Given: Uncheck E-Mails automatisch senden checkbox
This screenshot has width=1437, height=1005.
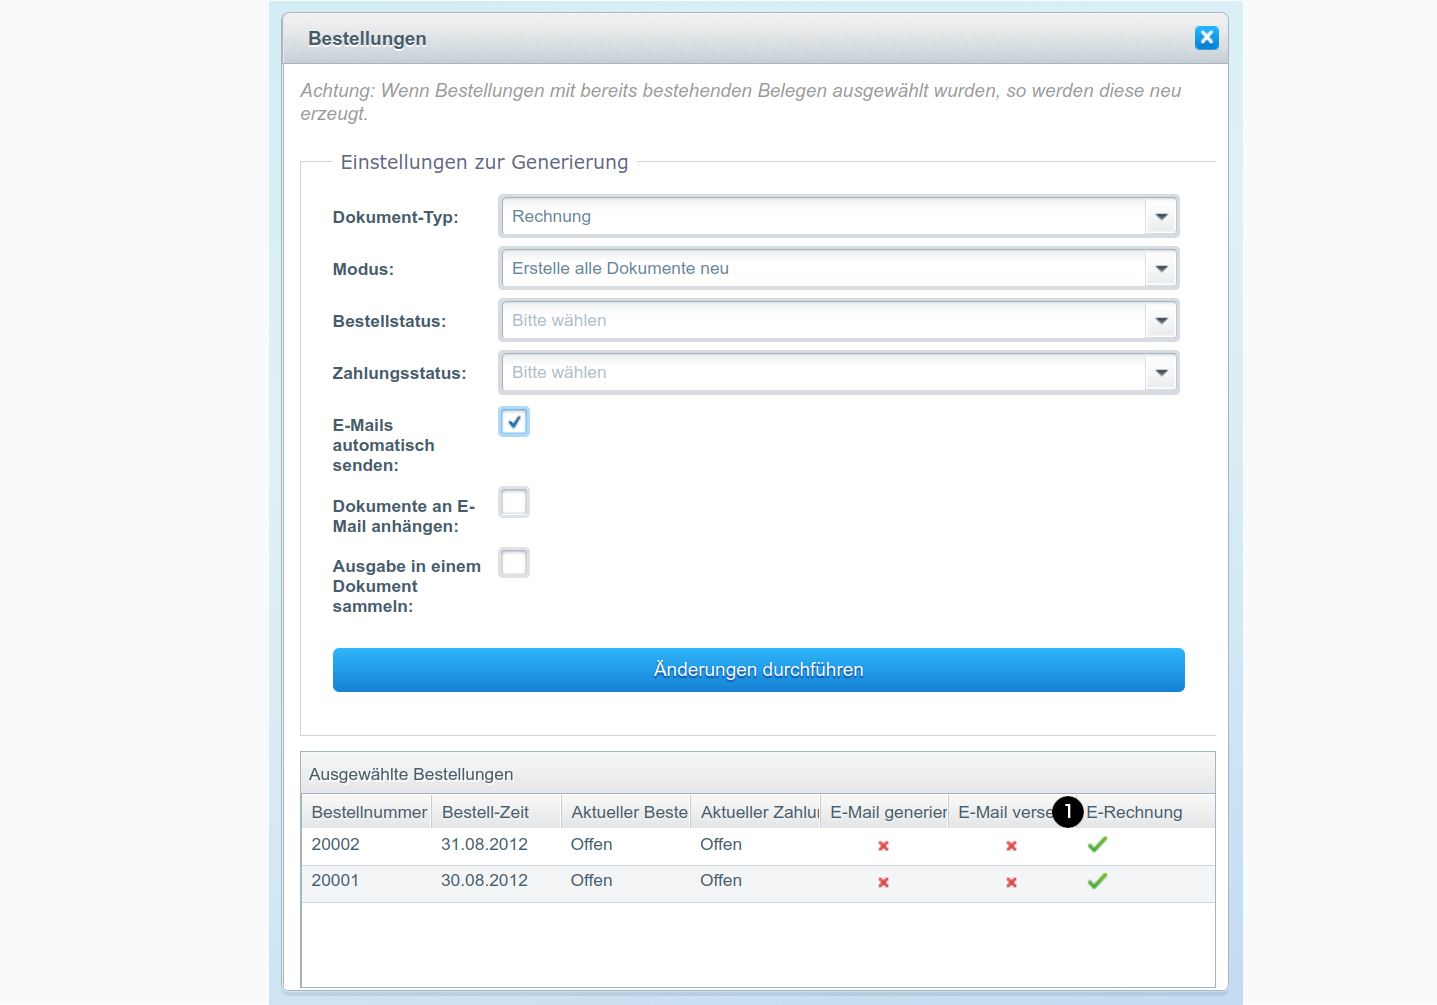Looking at the screenshot, I should (x=514, y=422).
